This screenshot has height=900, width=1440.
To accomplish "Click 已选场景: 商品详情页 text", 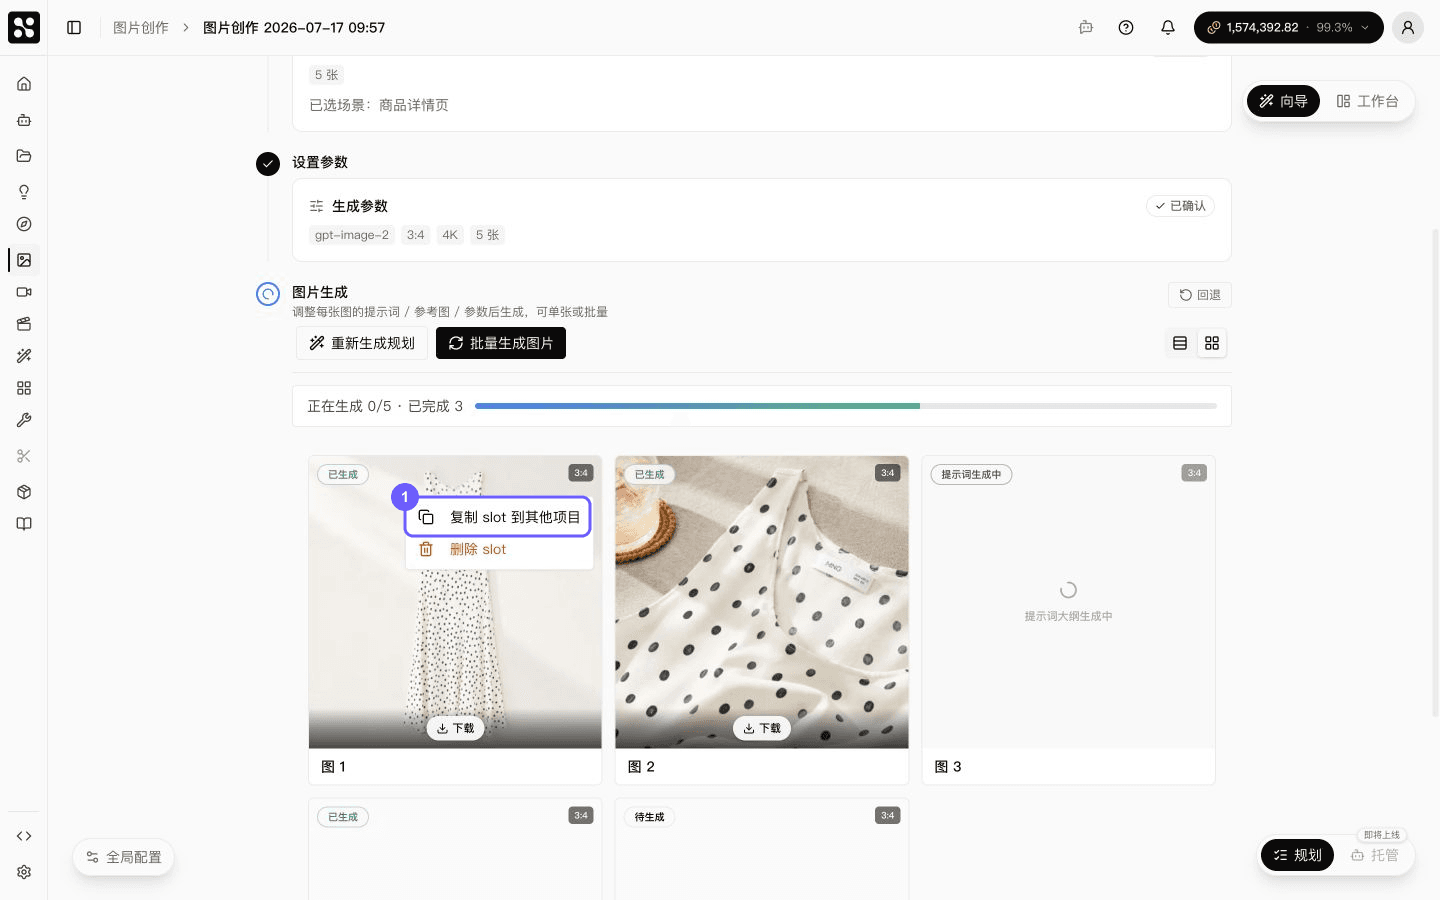I will pos(379,105).
